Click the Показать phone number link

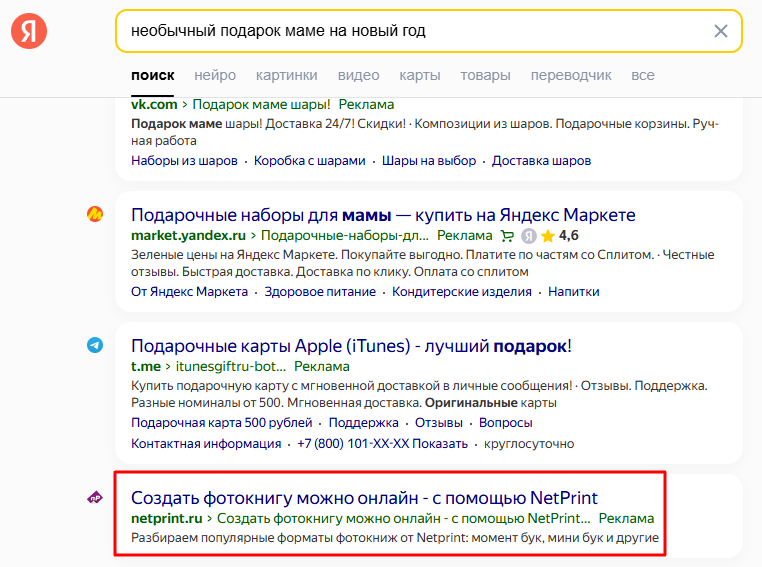tap(441, 444)
